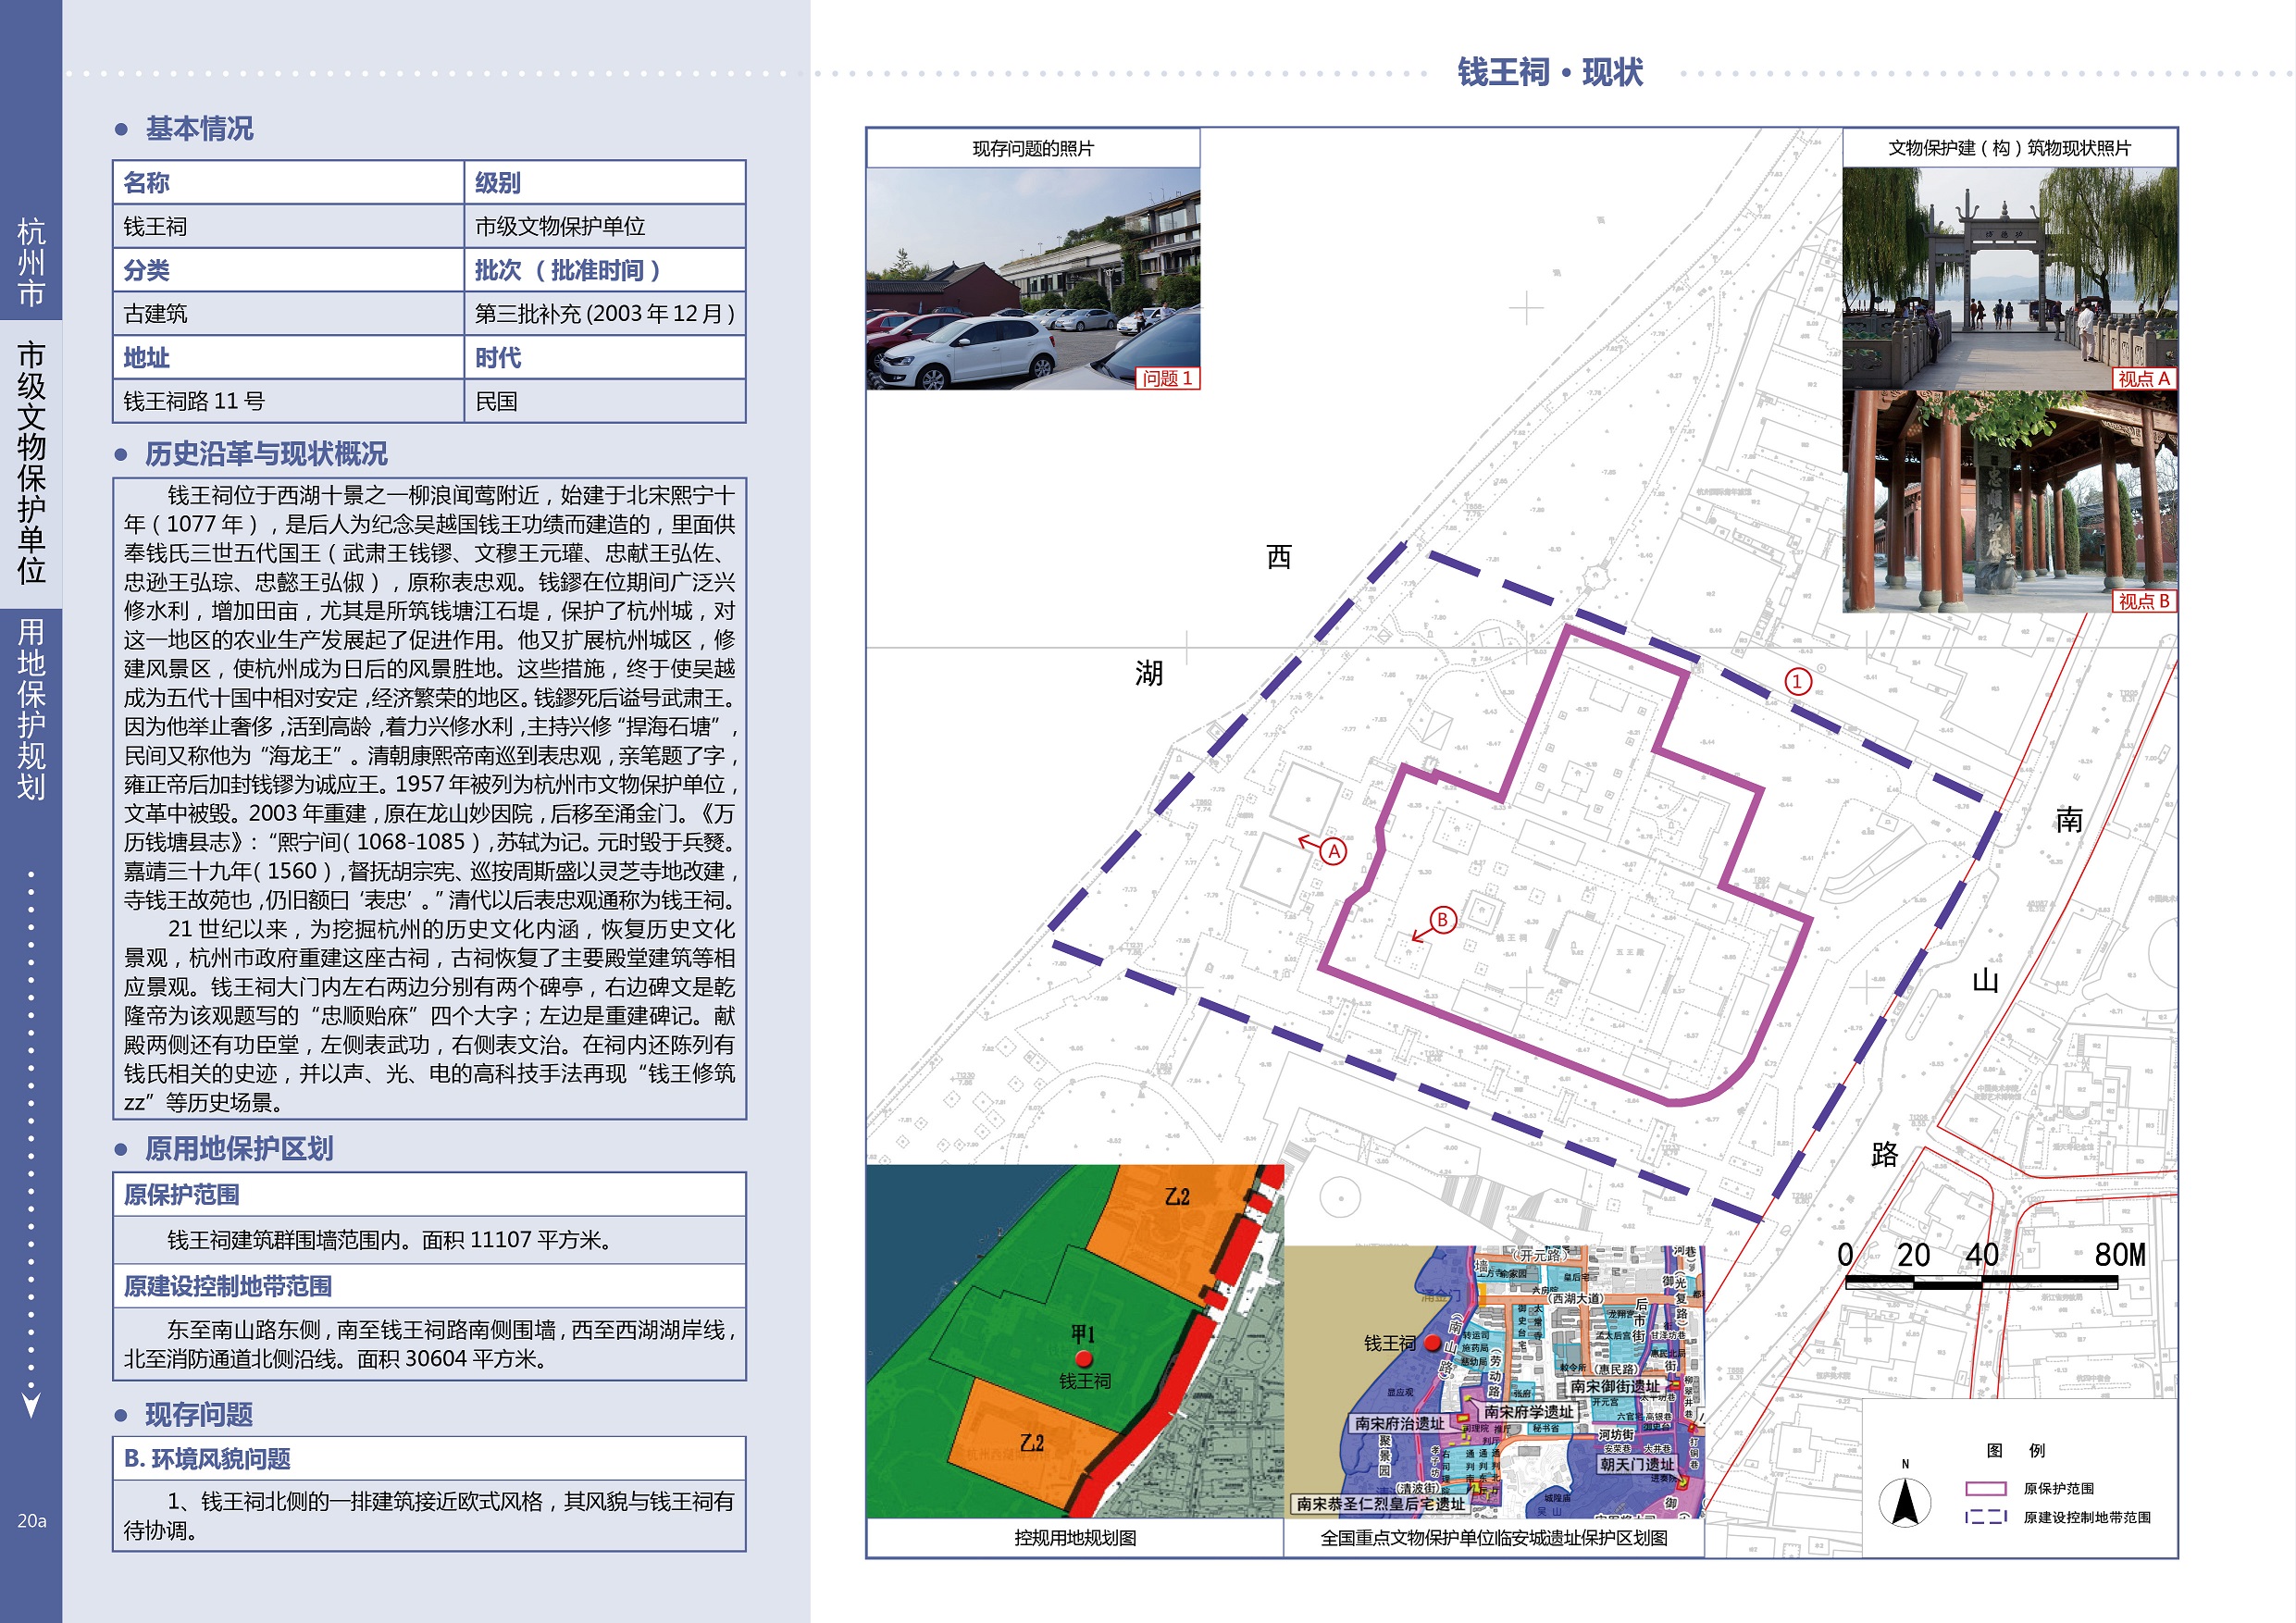Click the white down arrow in left sidebar

[x=31, y=1404]
